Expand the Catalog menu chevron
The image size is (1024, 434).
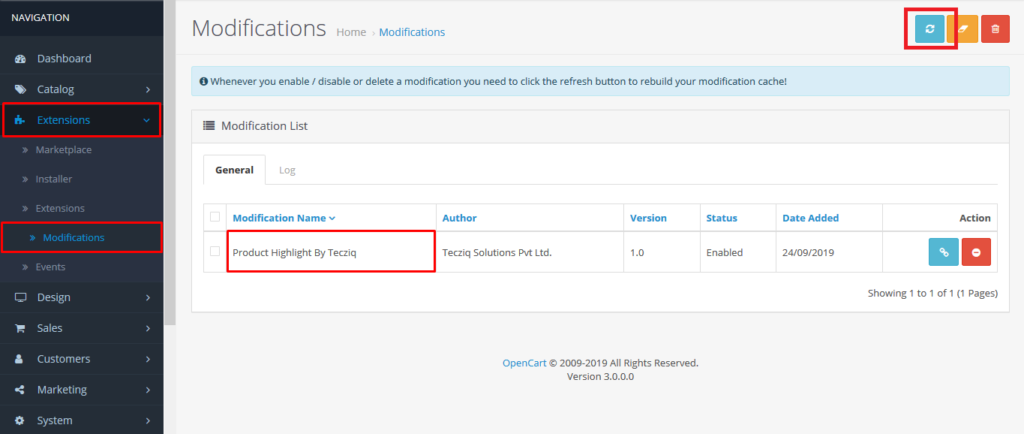tap(148, 89)
